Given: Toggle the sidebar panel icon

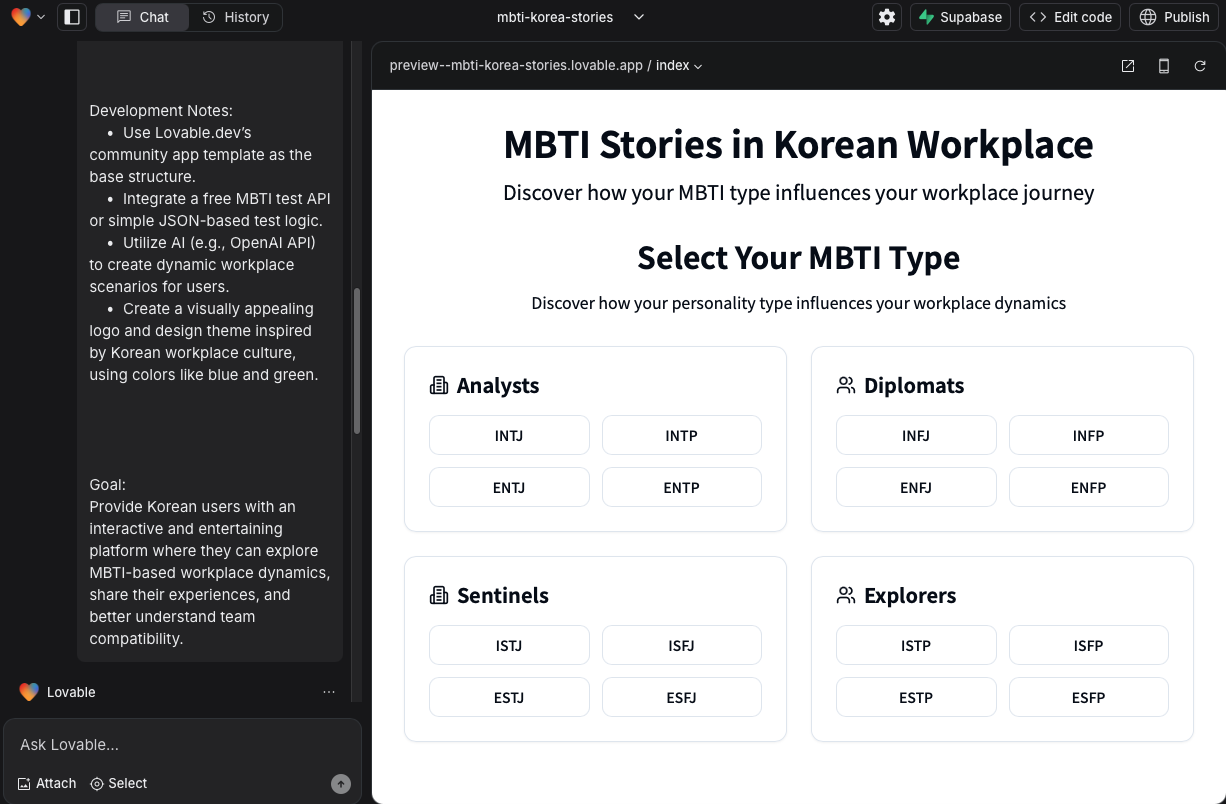Looking at the screenshot, I should click(x=71, y=17).
